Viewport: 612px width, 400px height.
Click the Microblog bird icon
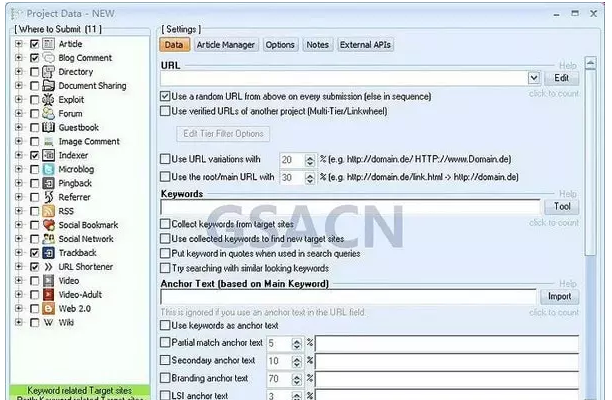[x=48, y=169]
